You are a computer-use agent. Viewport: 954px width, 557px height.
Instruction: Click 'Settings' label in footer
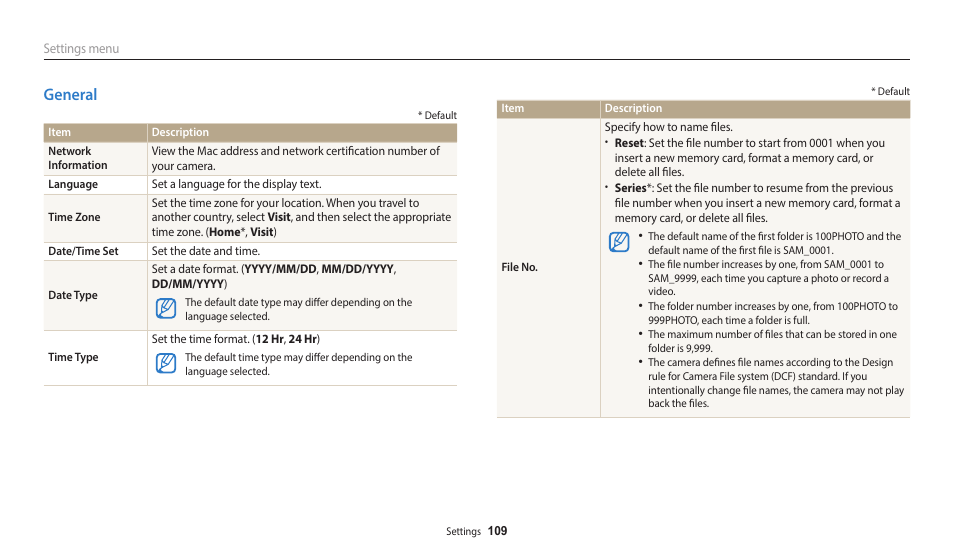(463, 531)
